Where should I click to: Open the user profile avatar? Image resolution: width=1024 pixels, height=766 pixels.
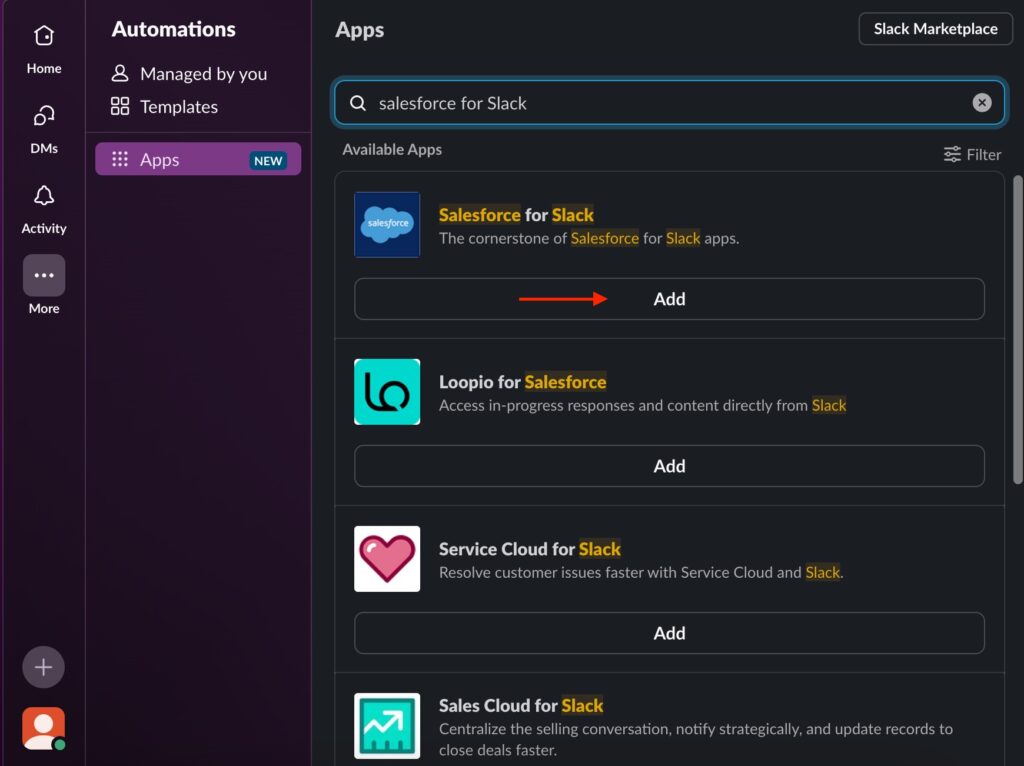(x=43, y=728)
